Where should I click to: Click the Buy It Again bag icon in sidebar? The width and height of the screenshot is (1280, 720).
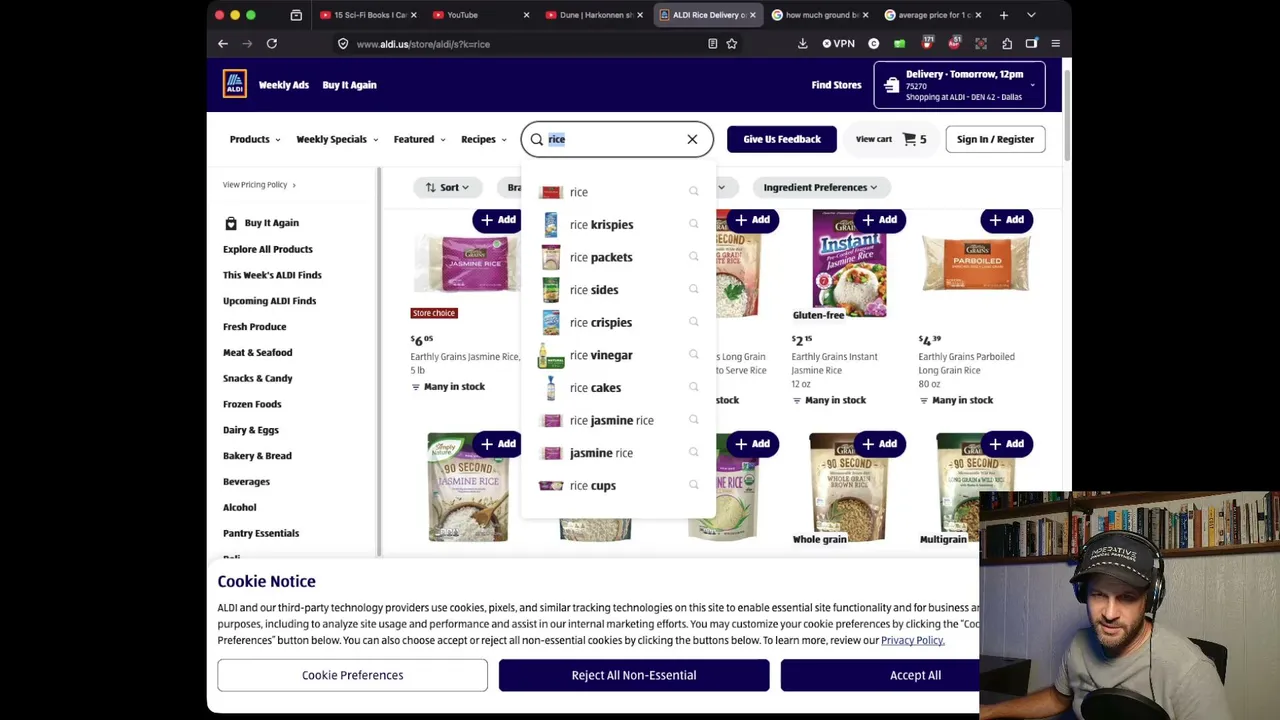(231, 223)
